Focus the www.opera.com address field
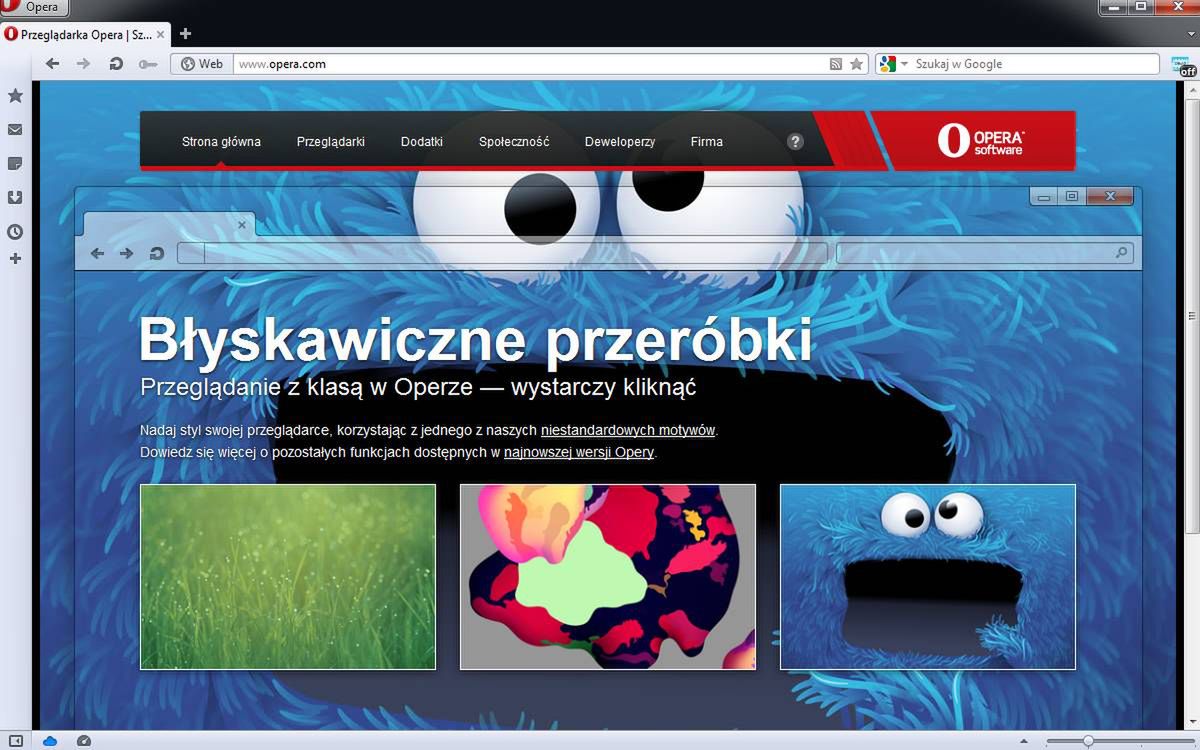1200x750 pixels. click(x=530, y=64)
